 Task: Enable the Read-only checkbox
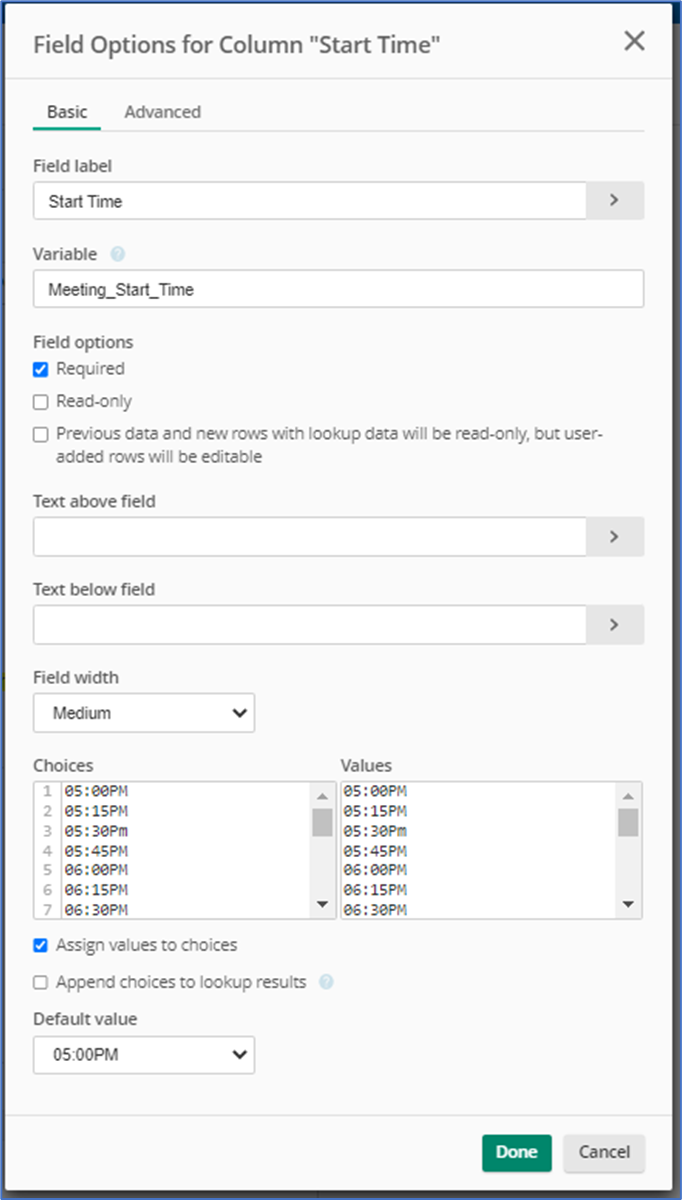(x=41, y=402)
